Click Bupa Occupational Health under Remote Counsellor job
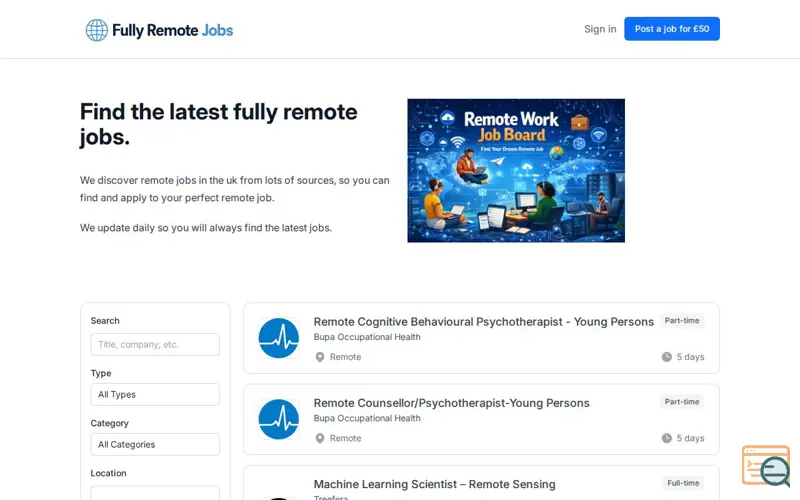800x500 pixels. click(x=367, y=418)
